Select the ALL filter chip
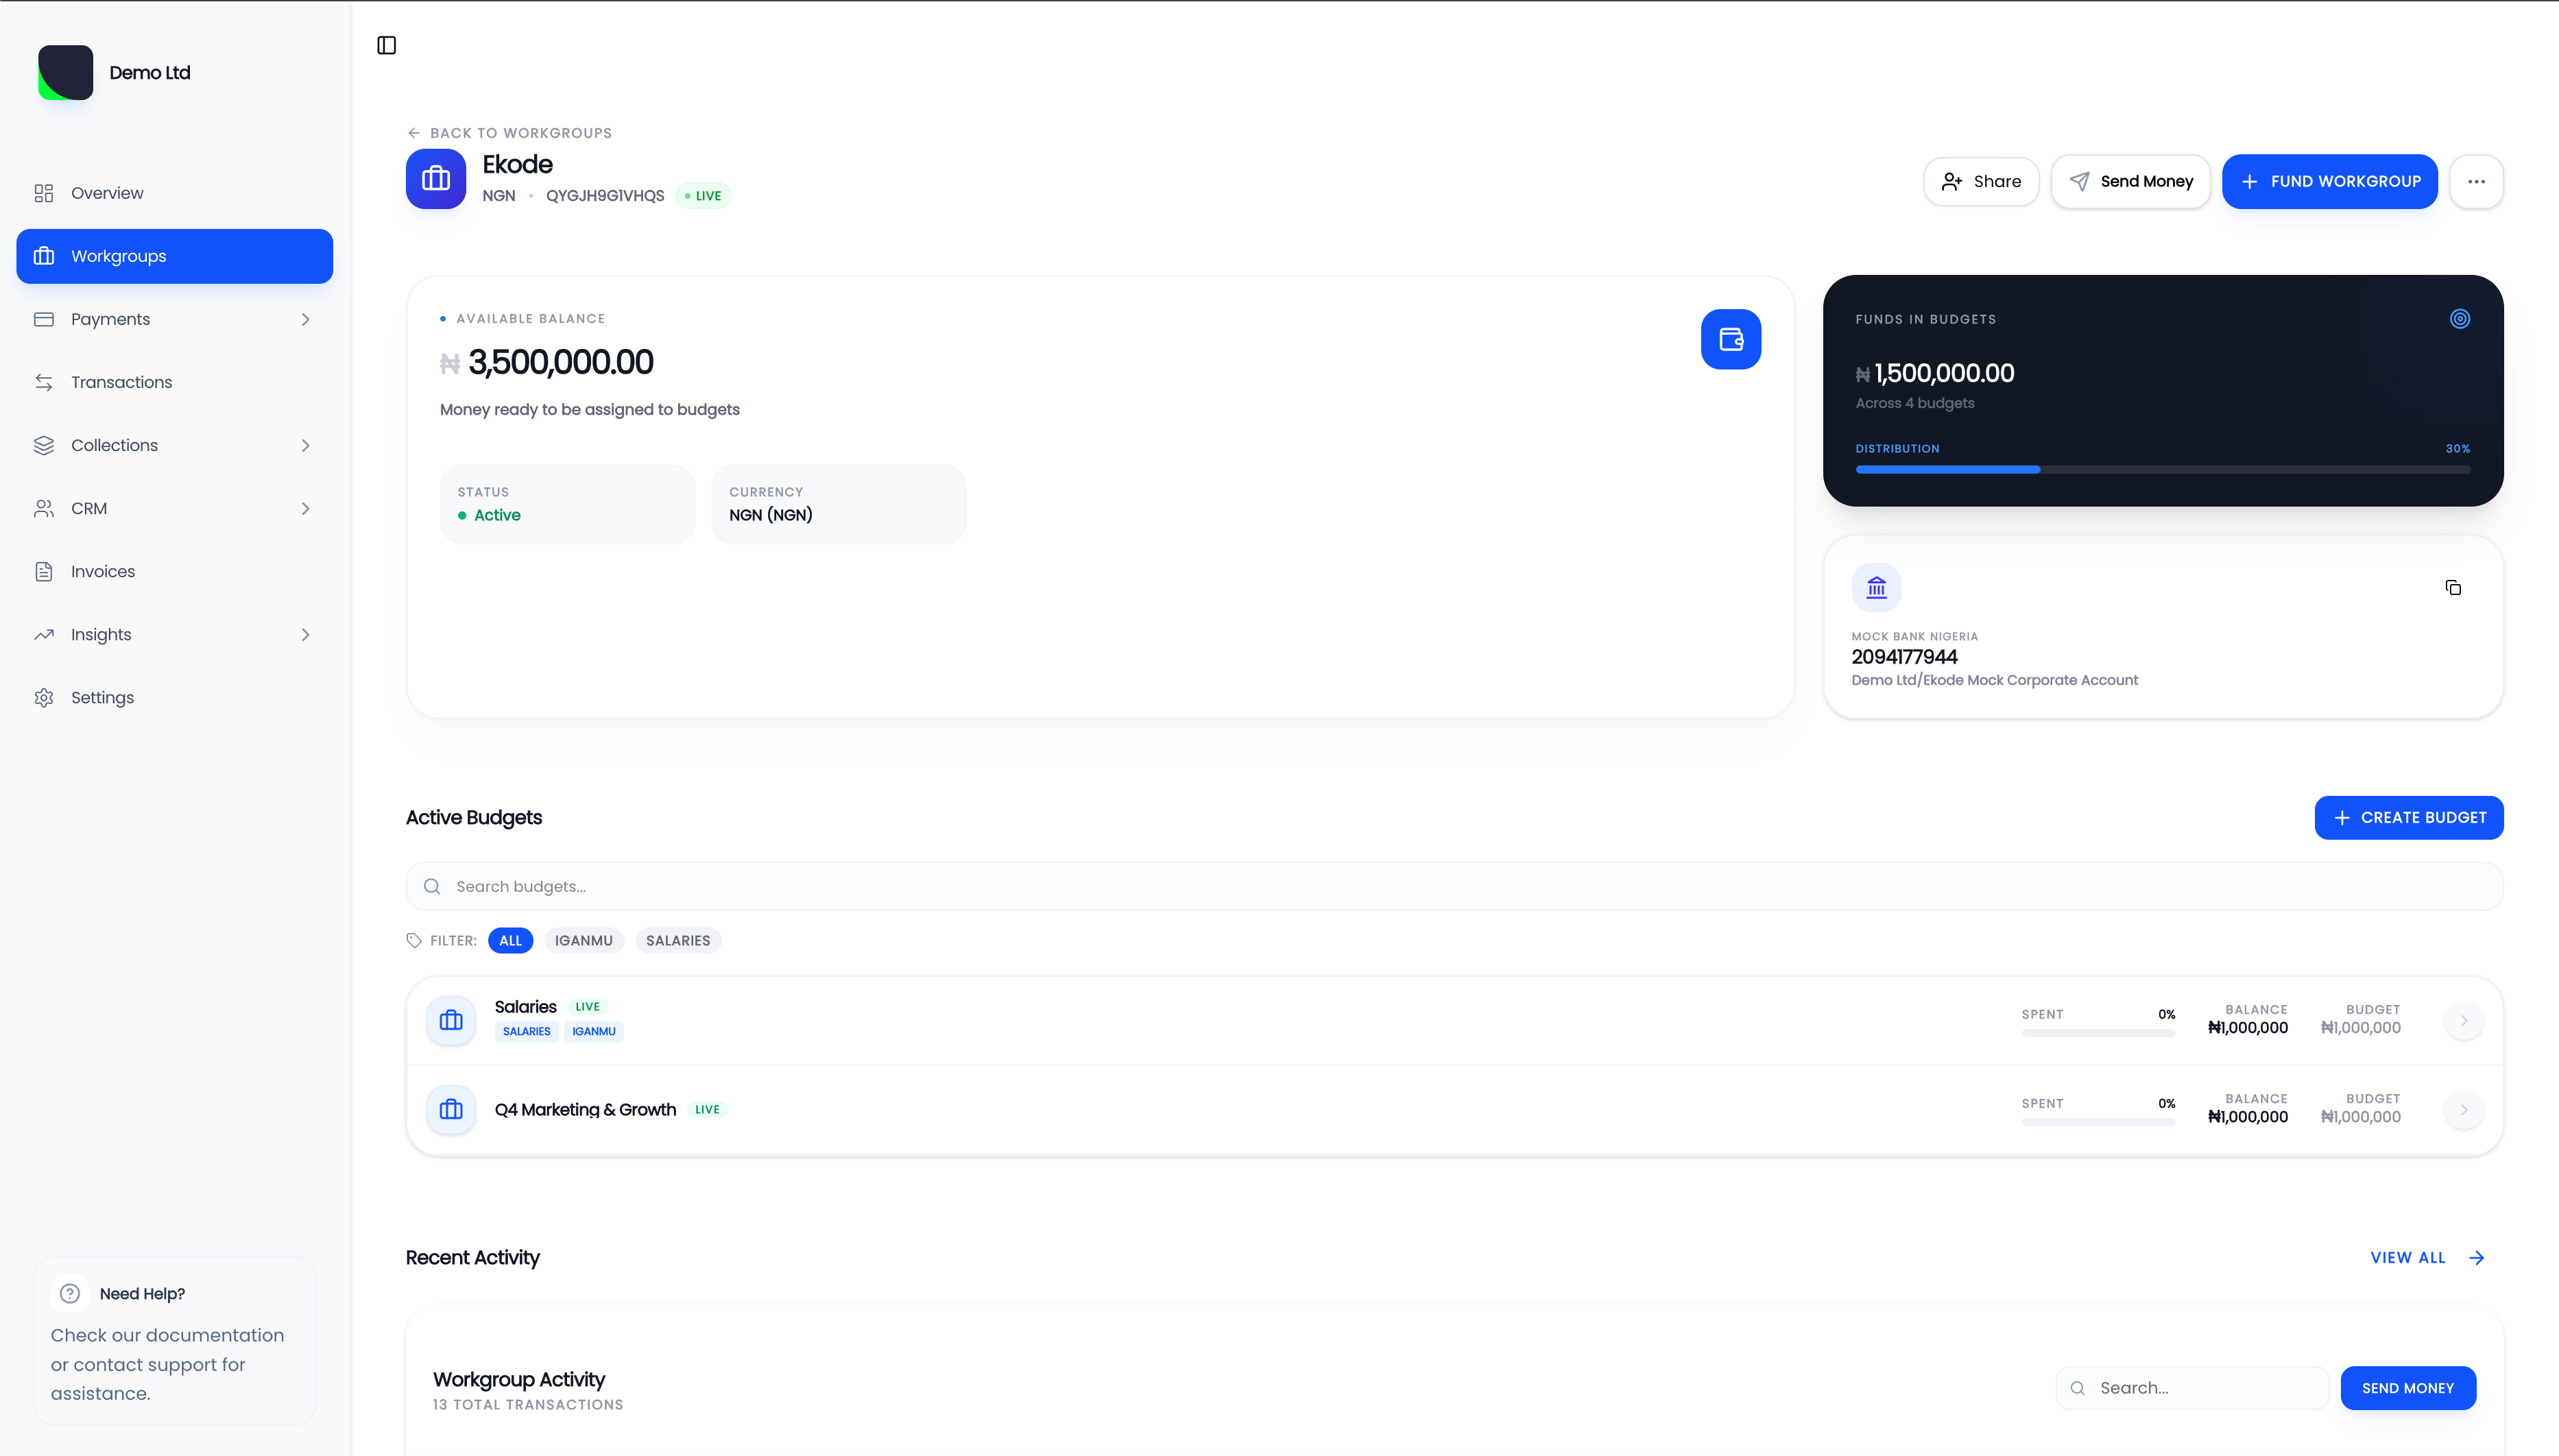Viewport: 2559px width, 1456px height. tap(510, 940)
